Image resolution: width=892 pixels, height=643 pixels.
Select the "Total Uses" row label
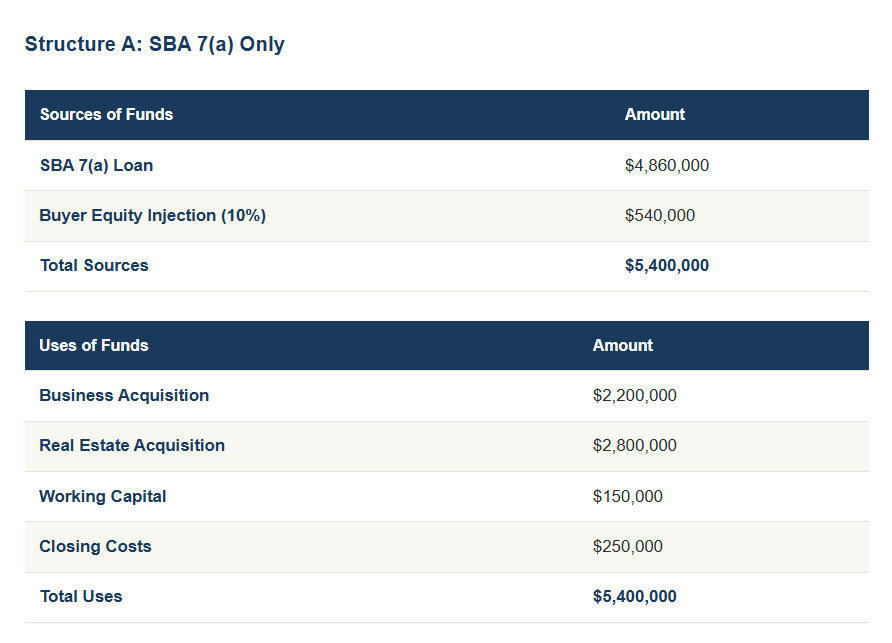[81, 596]
